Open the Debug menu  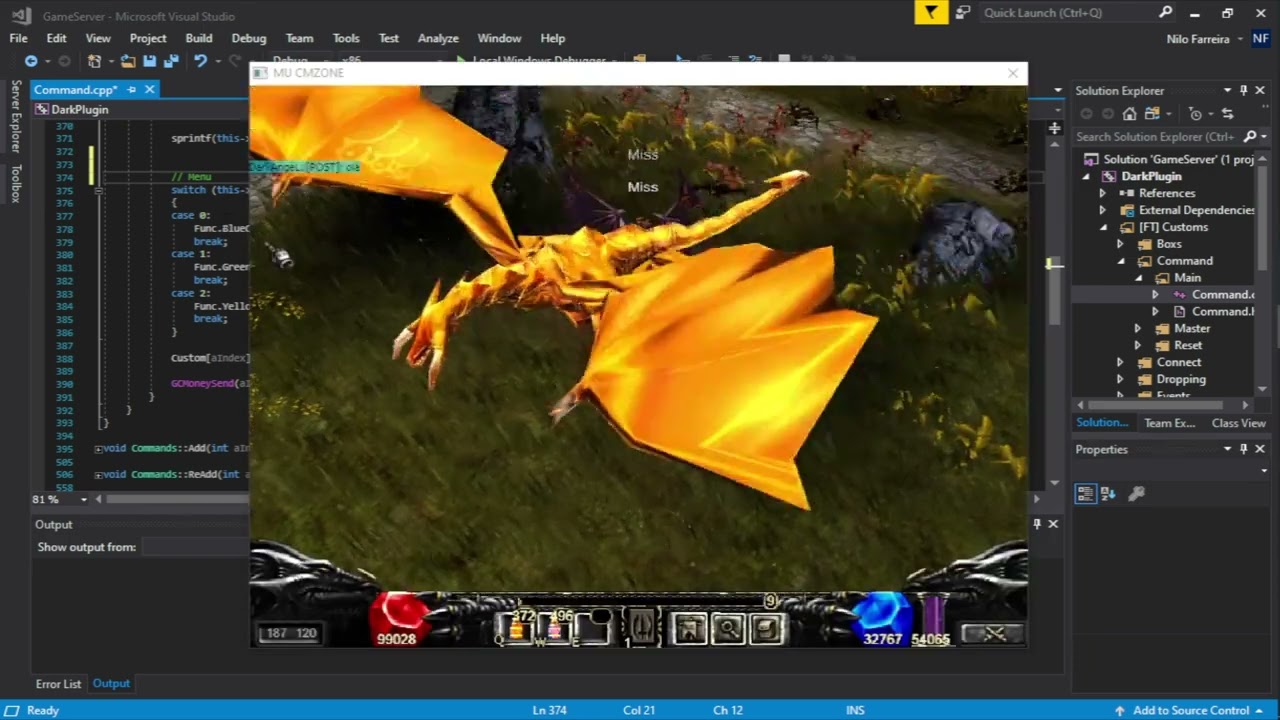pos(249,38)
